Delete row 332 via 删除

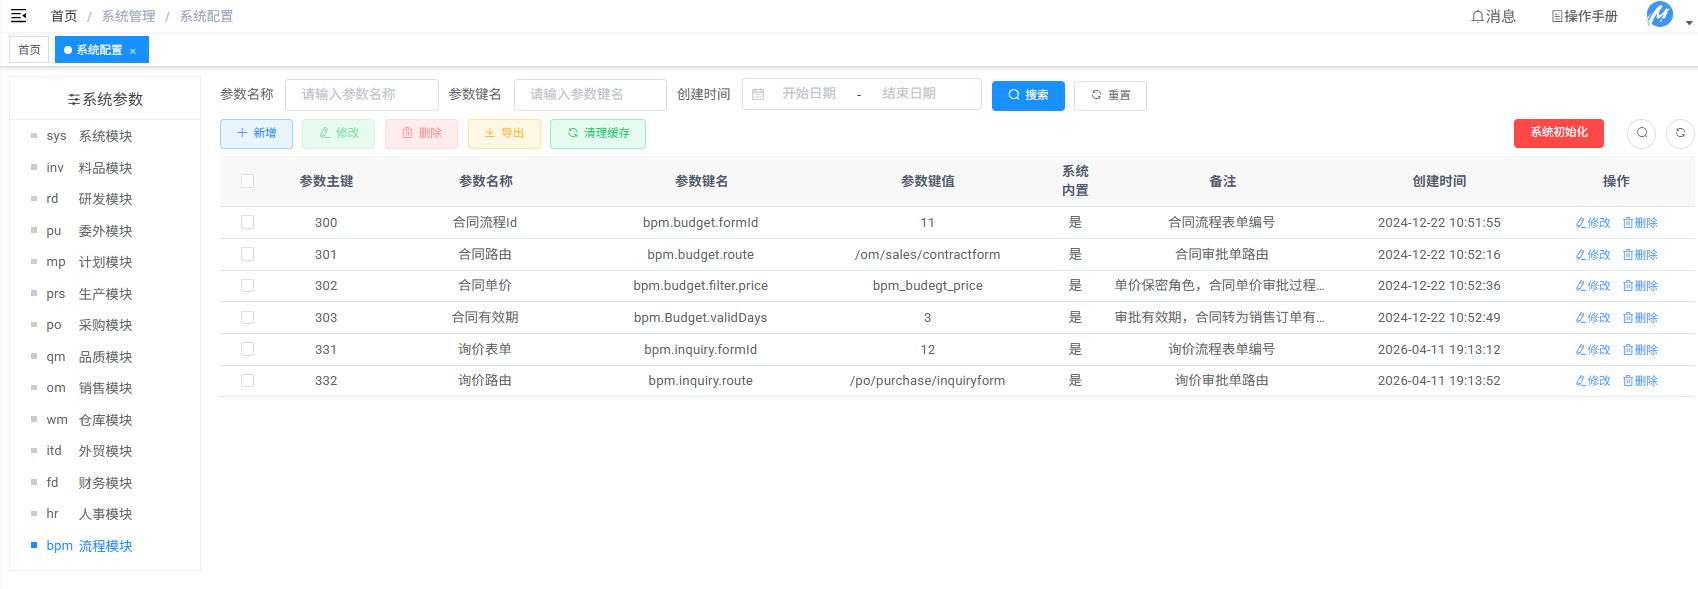pyautogui.click(x=1640, y=381)
